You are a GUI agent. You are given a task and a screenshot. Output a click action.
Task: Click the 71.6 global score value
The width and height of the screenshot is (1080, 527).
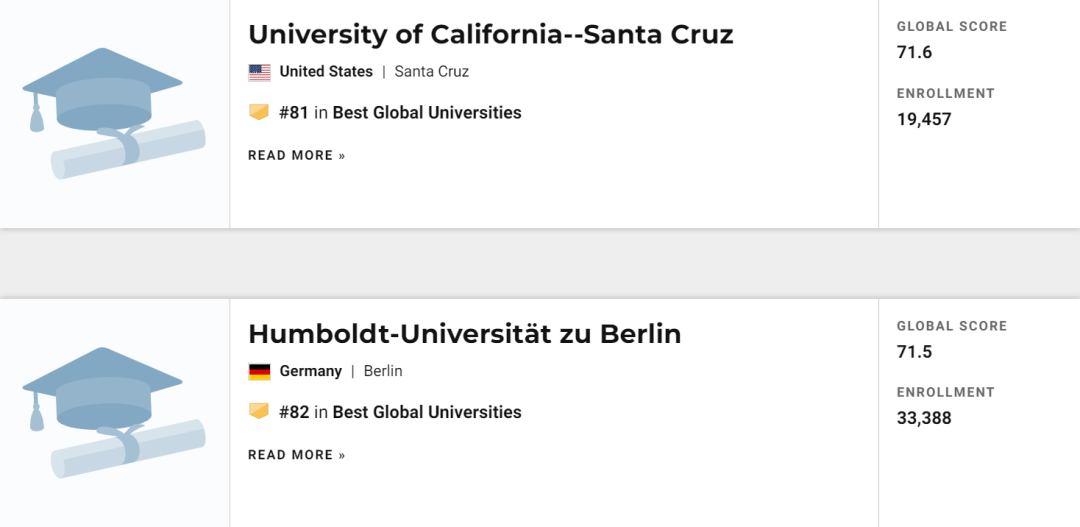[x=915, y=52]
